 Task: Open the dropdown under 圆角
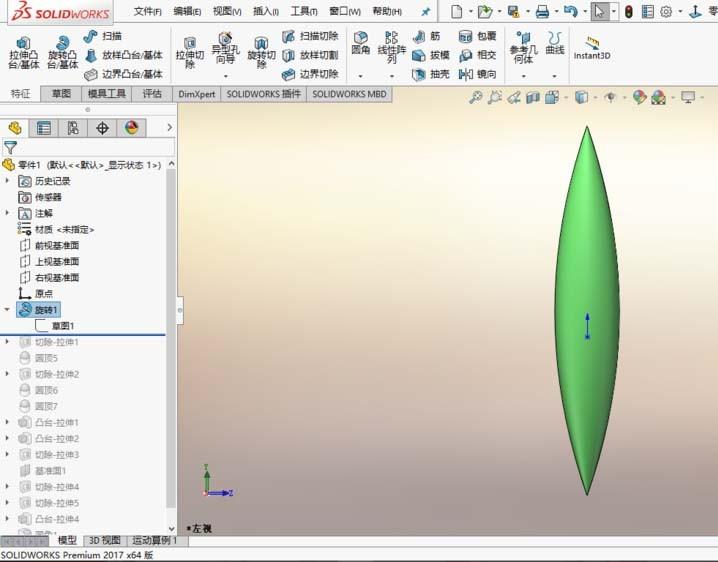point(360,76)
